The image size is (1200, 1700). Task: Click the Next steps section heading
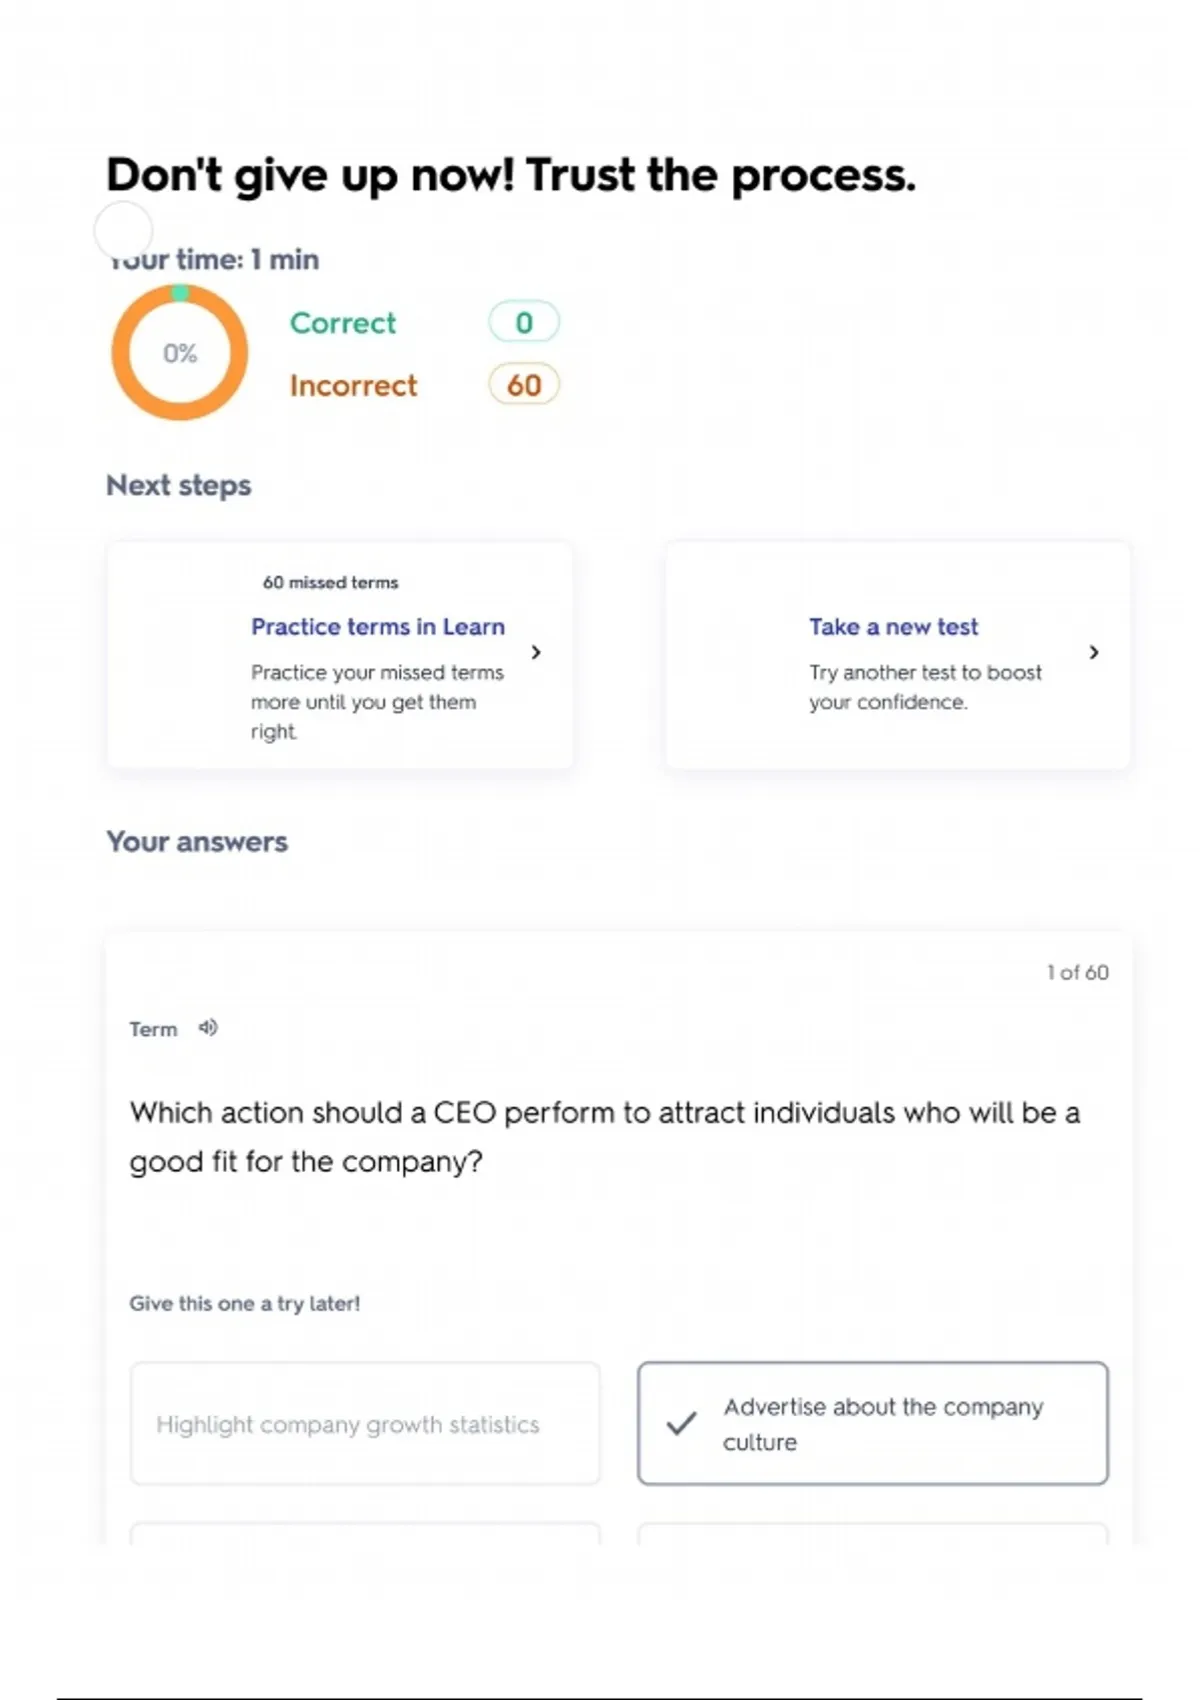pos(179,485)
